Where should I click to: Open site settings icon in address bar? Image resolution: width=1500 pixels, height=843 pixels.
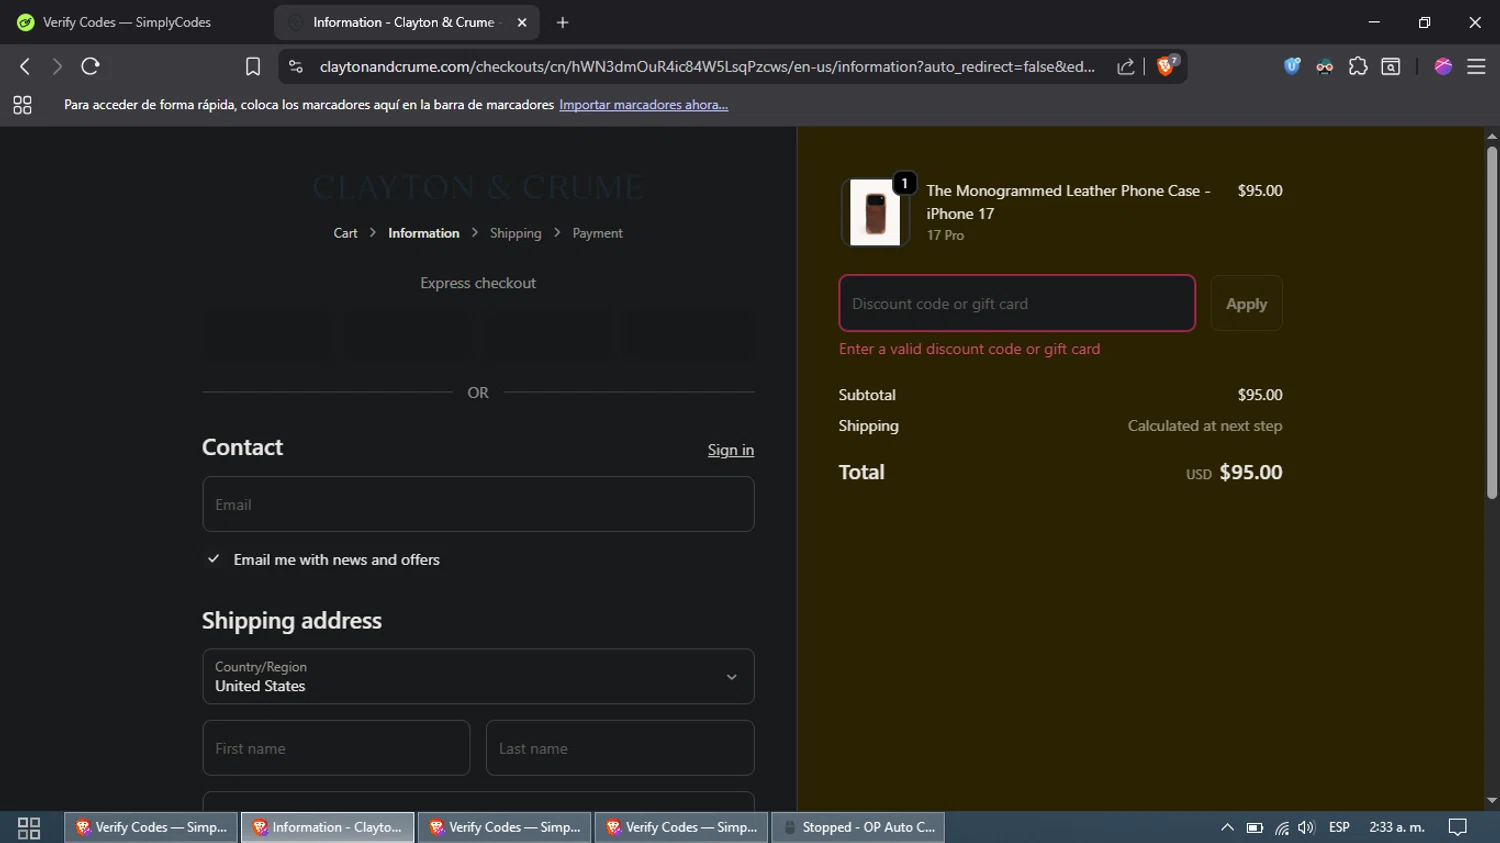[x=295, y=66]
